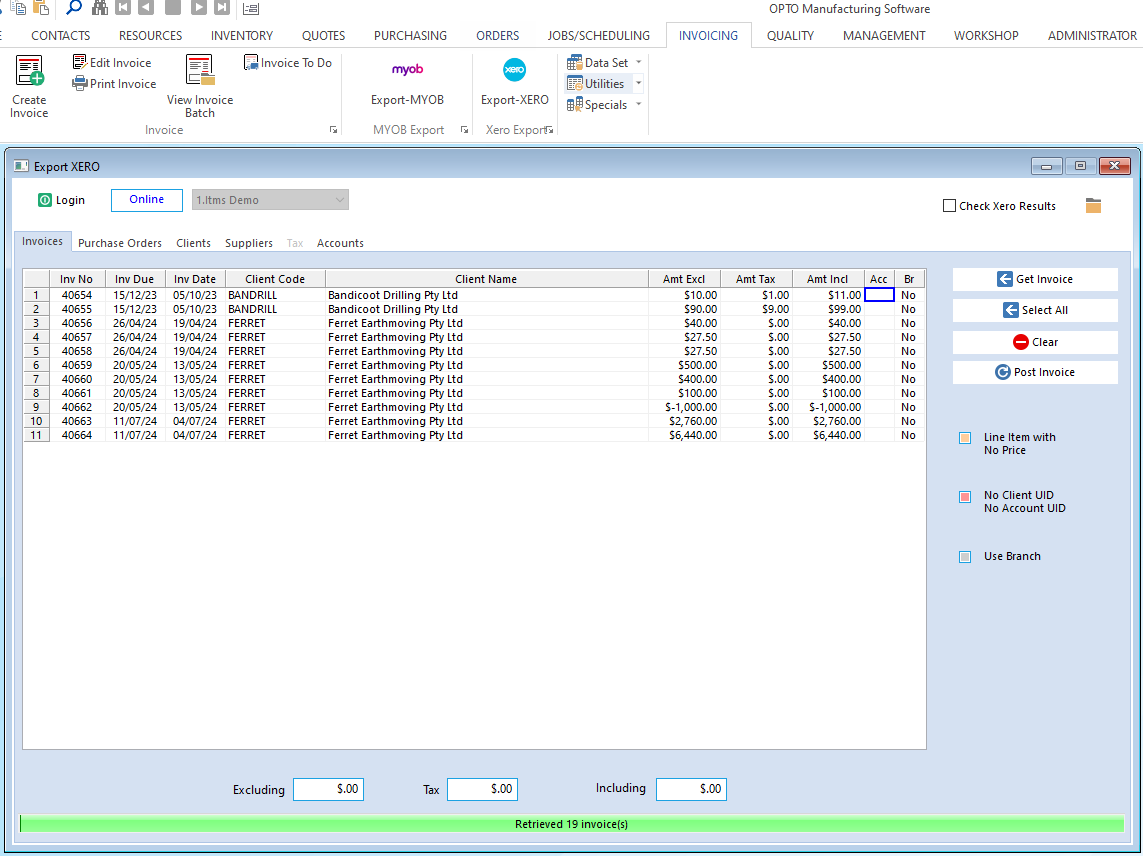
Task: Click the grey stop square icon
Action: (173, 8)
